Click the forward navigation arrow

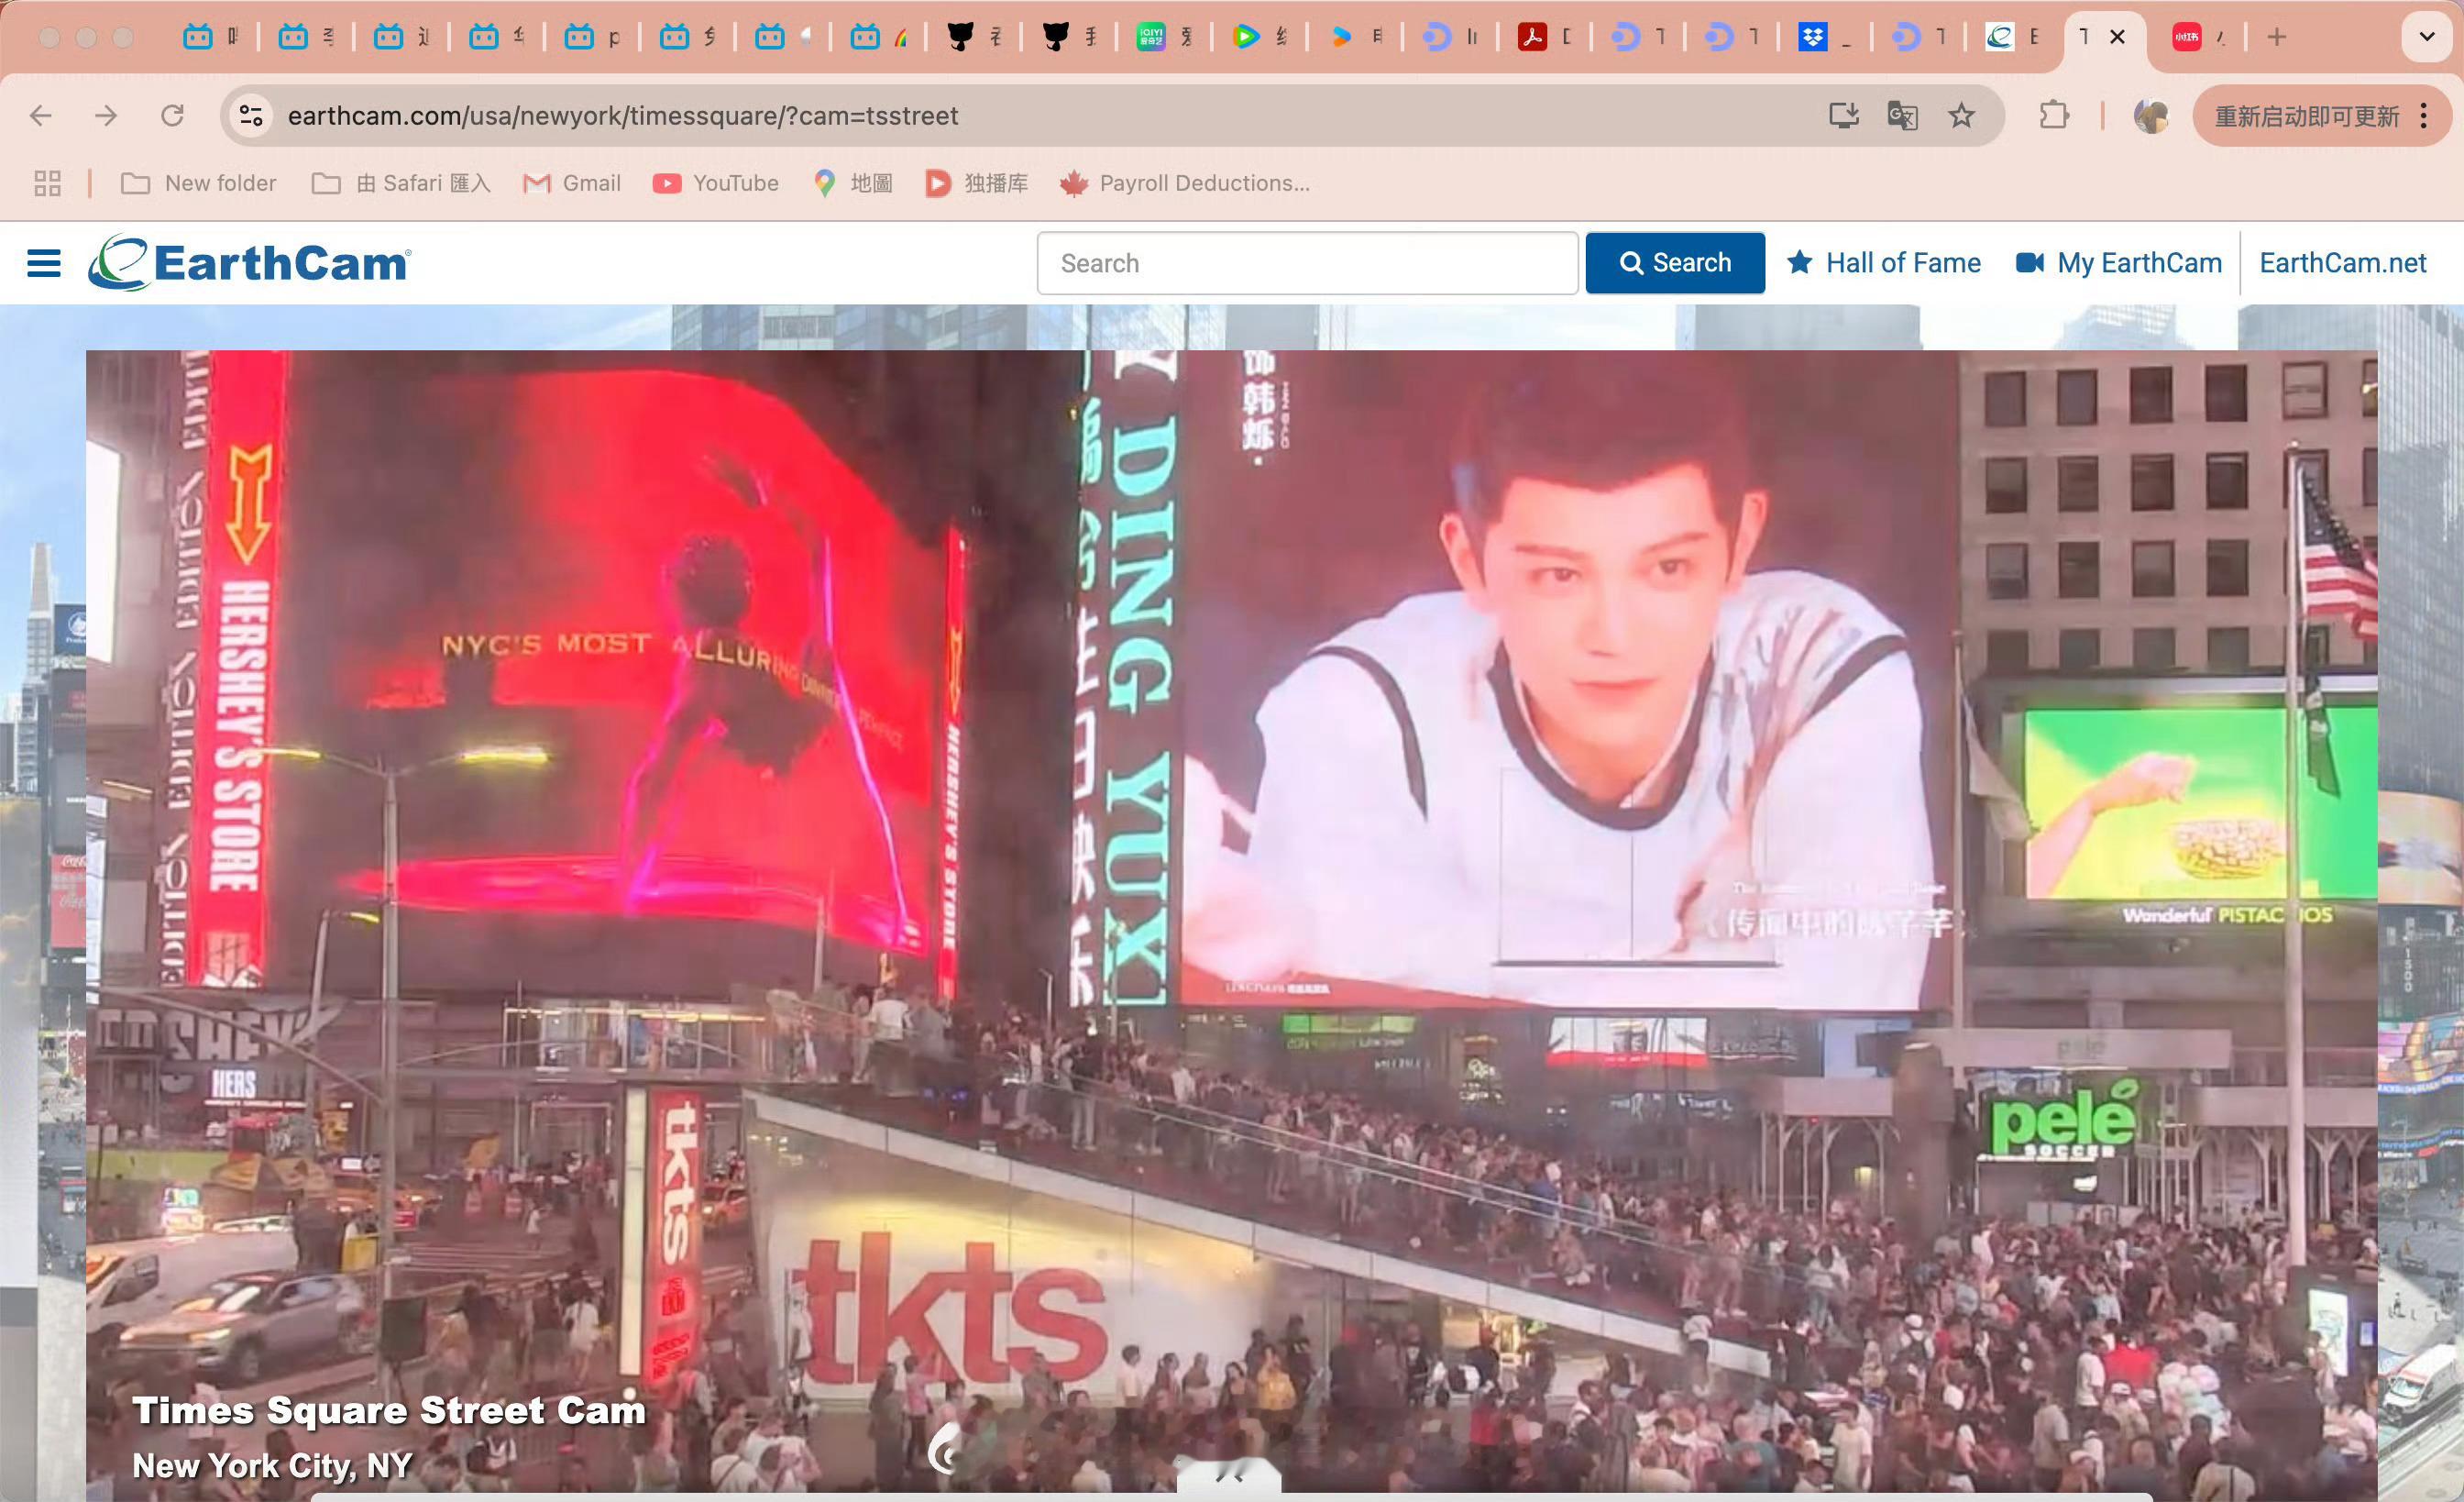pos(106,116)
